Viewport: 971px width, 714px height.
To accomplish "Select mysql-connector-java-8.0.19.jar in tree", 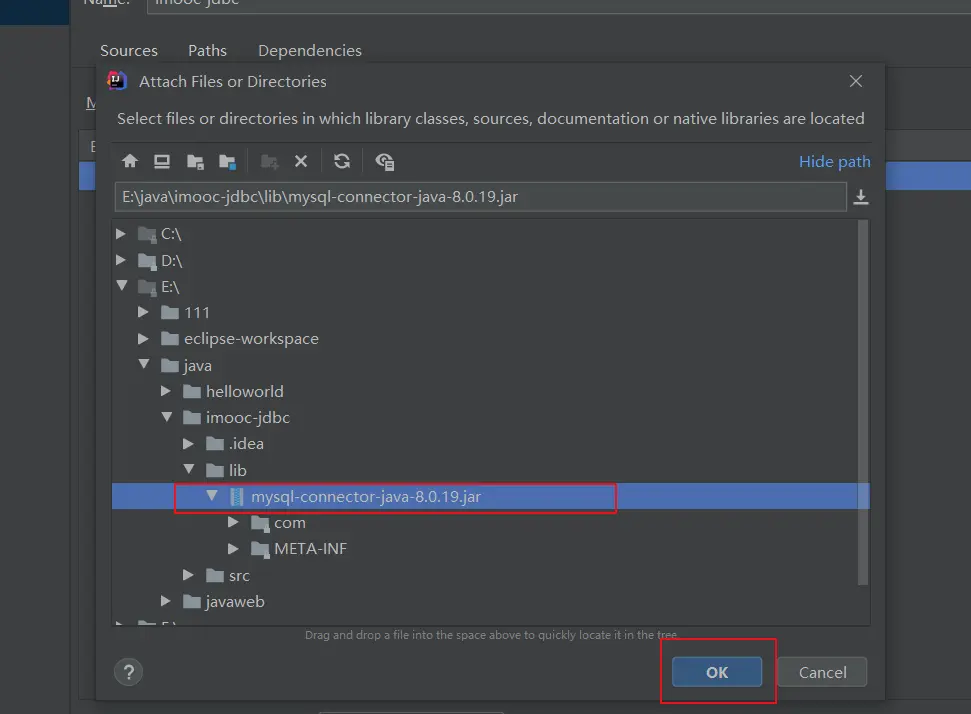I will (365, 497).
